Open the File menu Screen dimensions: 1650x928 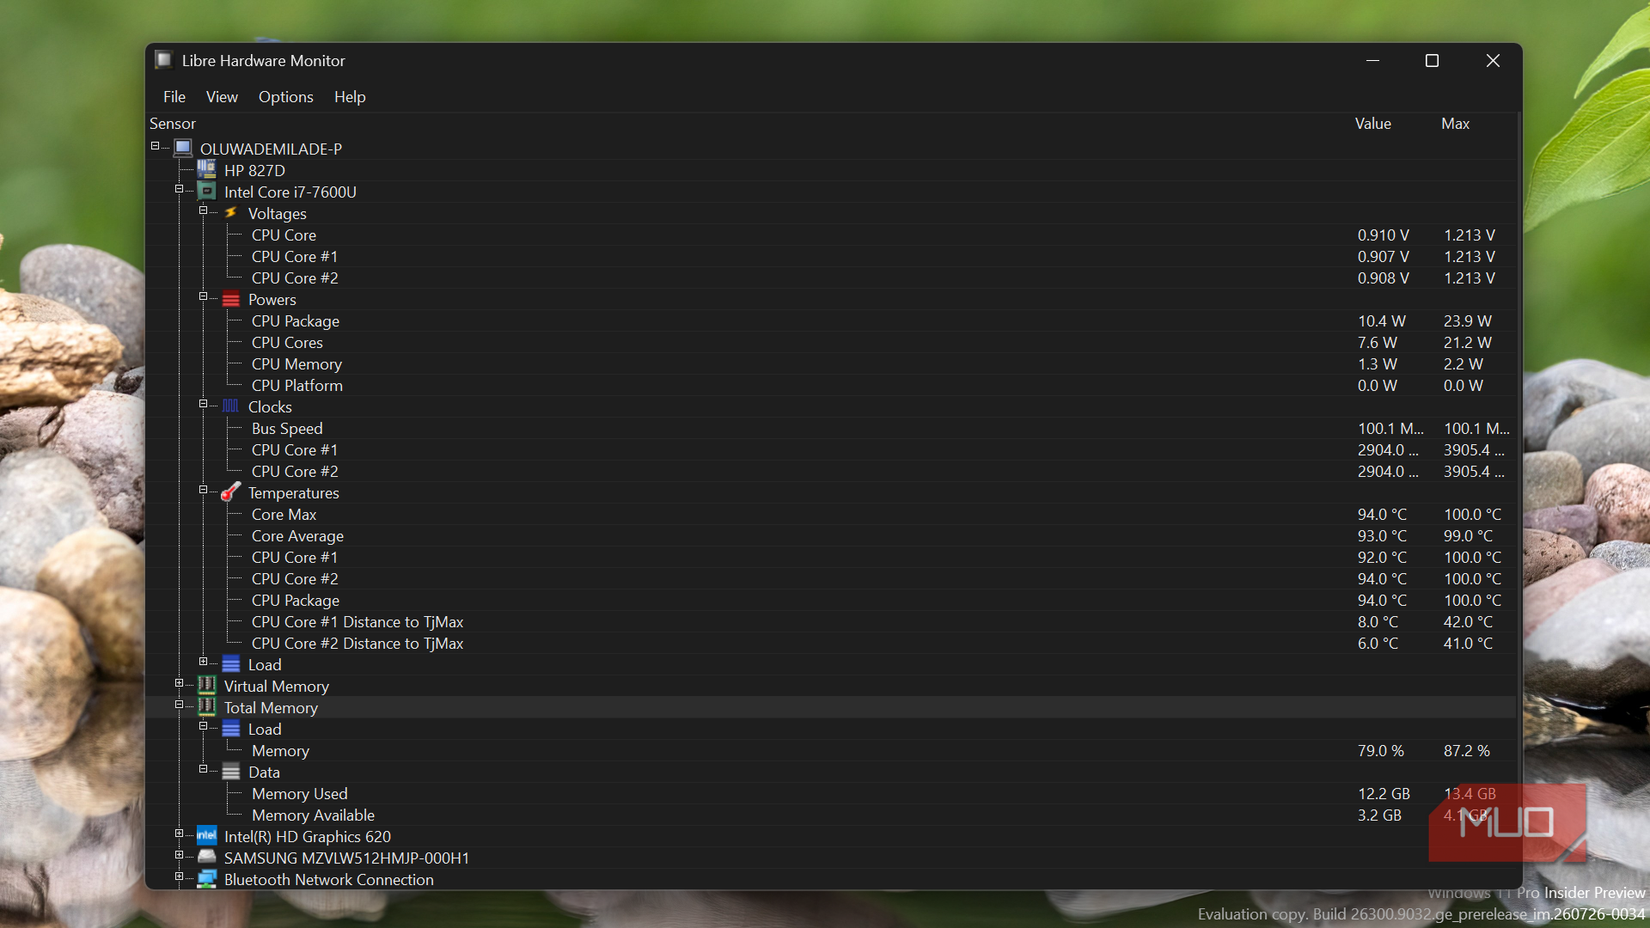(x=174, y=97)
